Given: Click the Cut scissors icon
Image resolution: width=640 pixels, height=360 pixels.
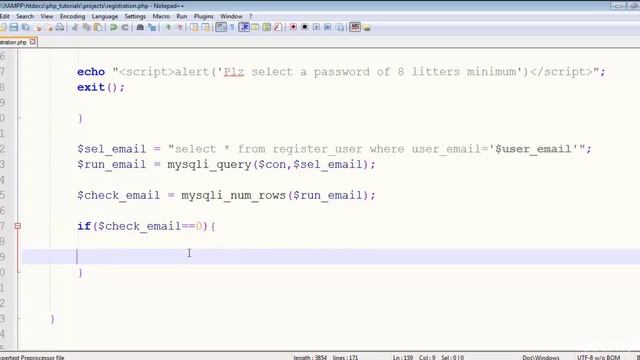Looking at the screenshot, I should coord(75,27).
